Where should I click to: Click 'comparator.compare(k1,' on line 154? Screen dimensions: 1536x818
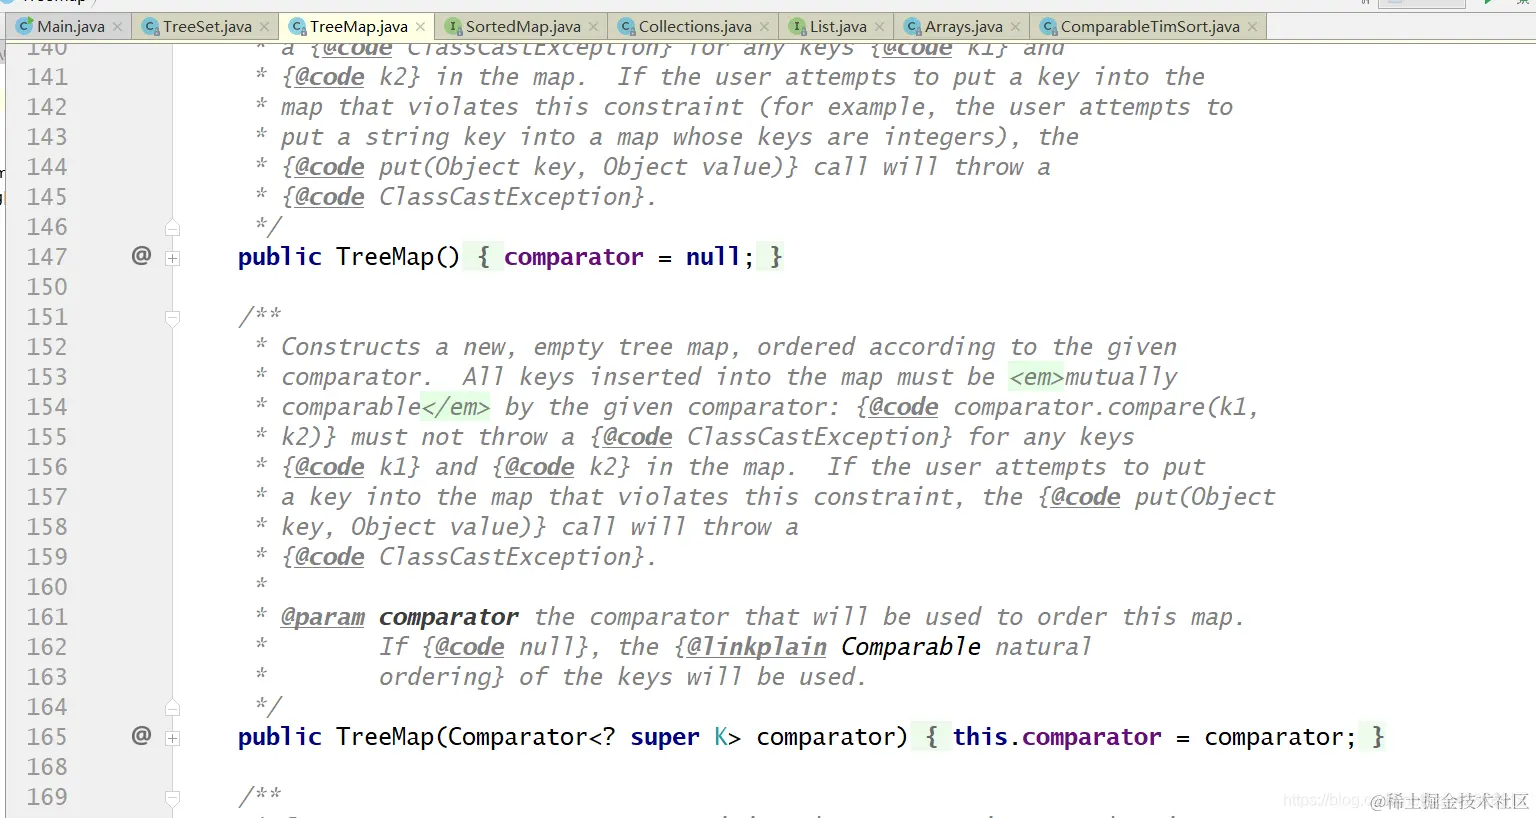[x=1106, y=407]
